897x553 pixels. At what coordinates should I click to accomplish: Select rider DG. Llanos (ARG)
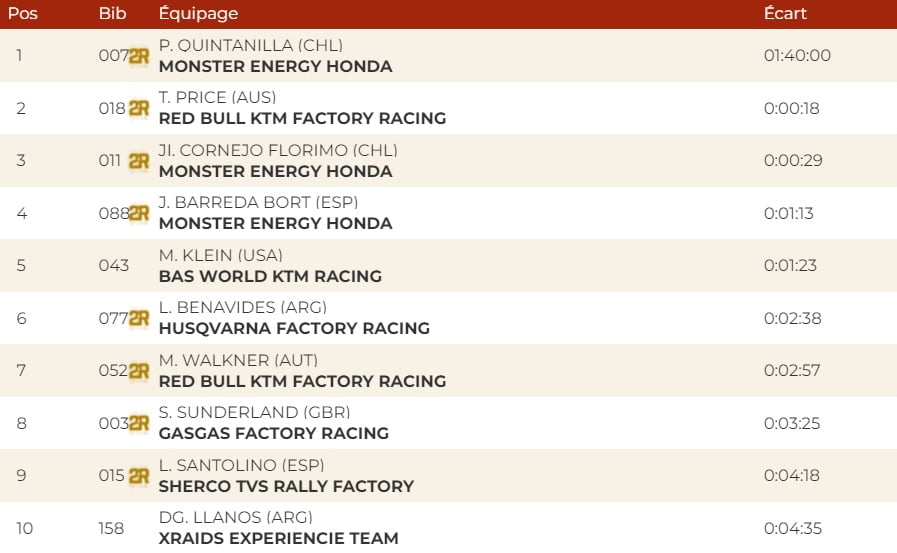coord(236,517)
